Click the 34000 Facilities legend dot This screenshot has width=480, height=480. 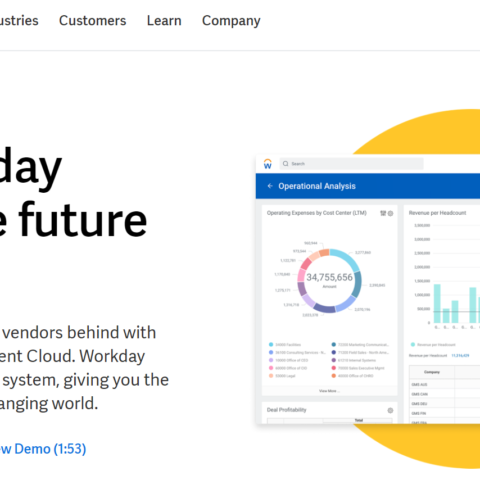(x=271, y=344)
